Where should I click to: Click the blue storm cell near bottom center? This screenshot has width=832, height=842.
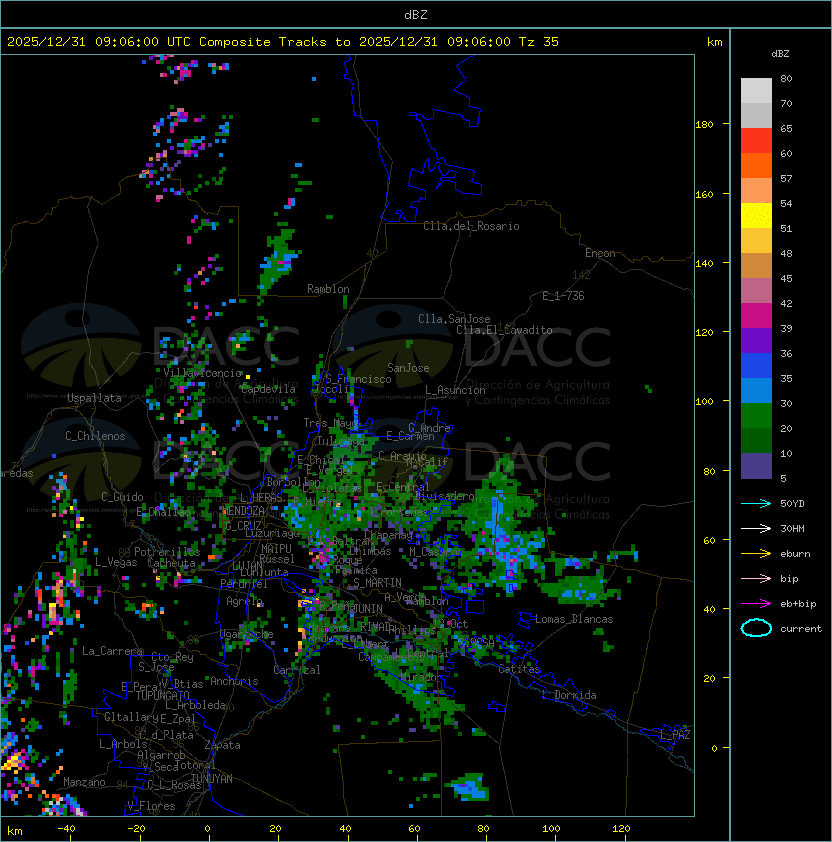[x=468, y=788]
